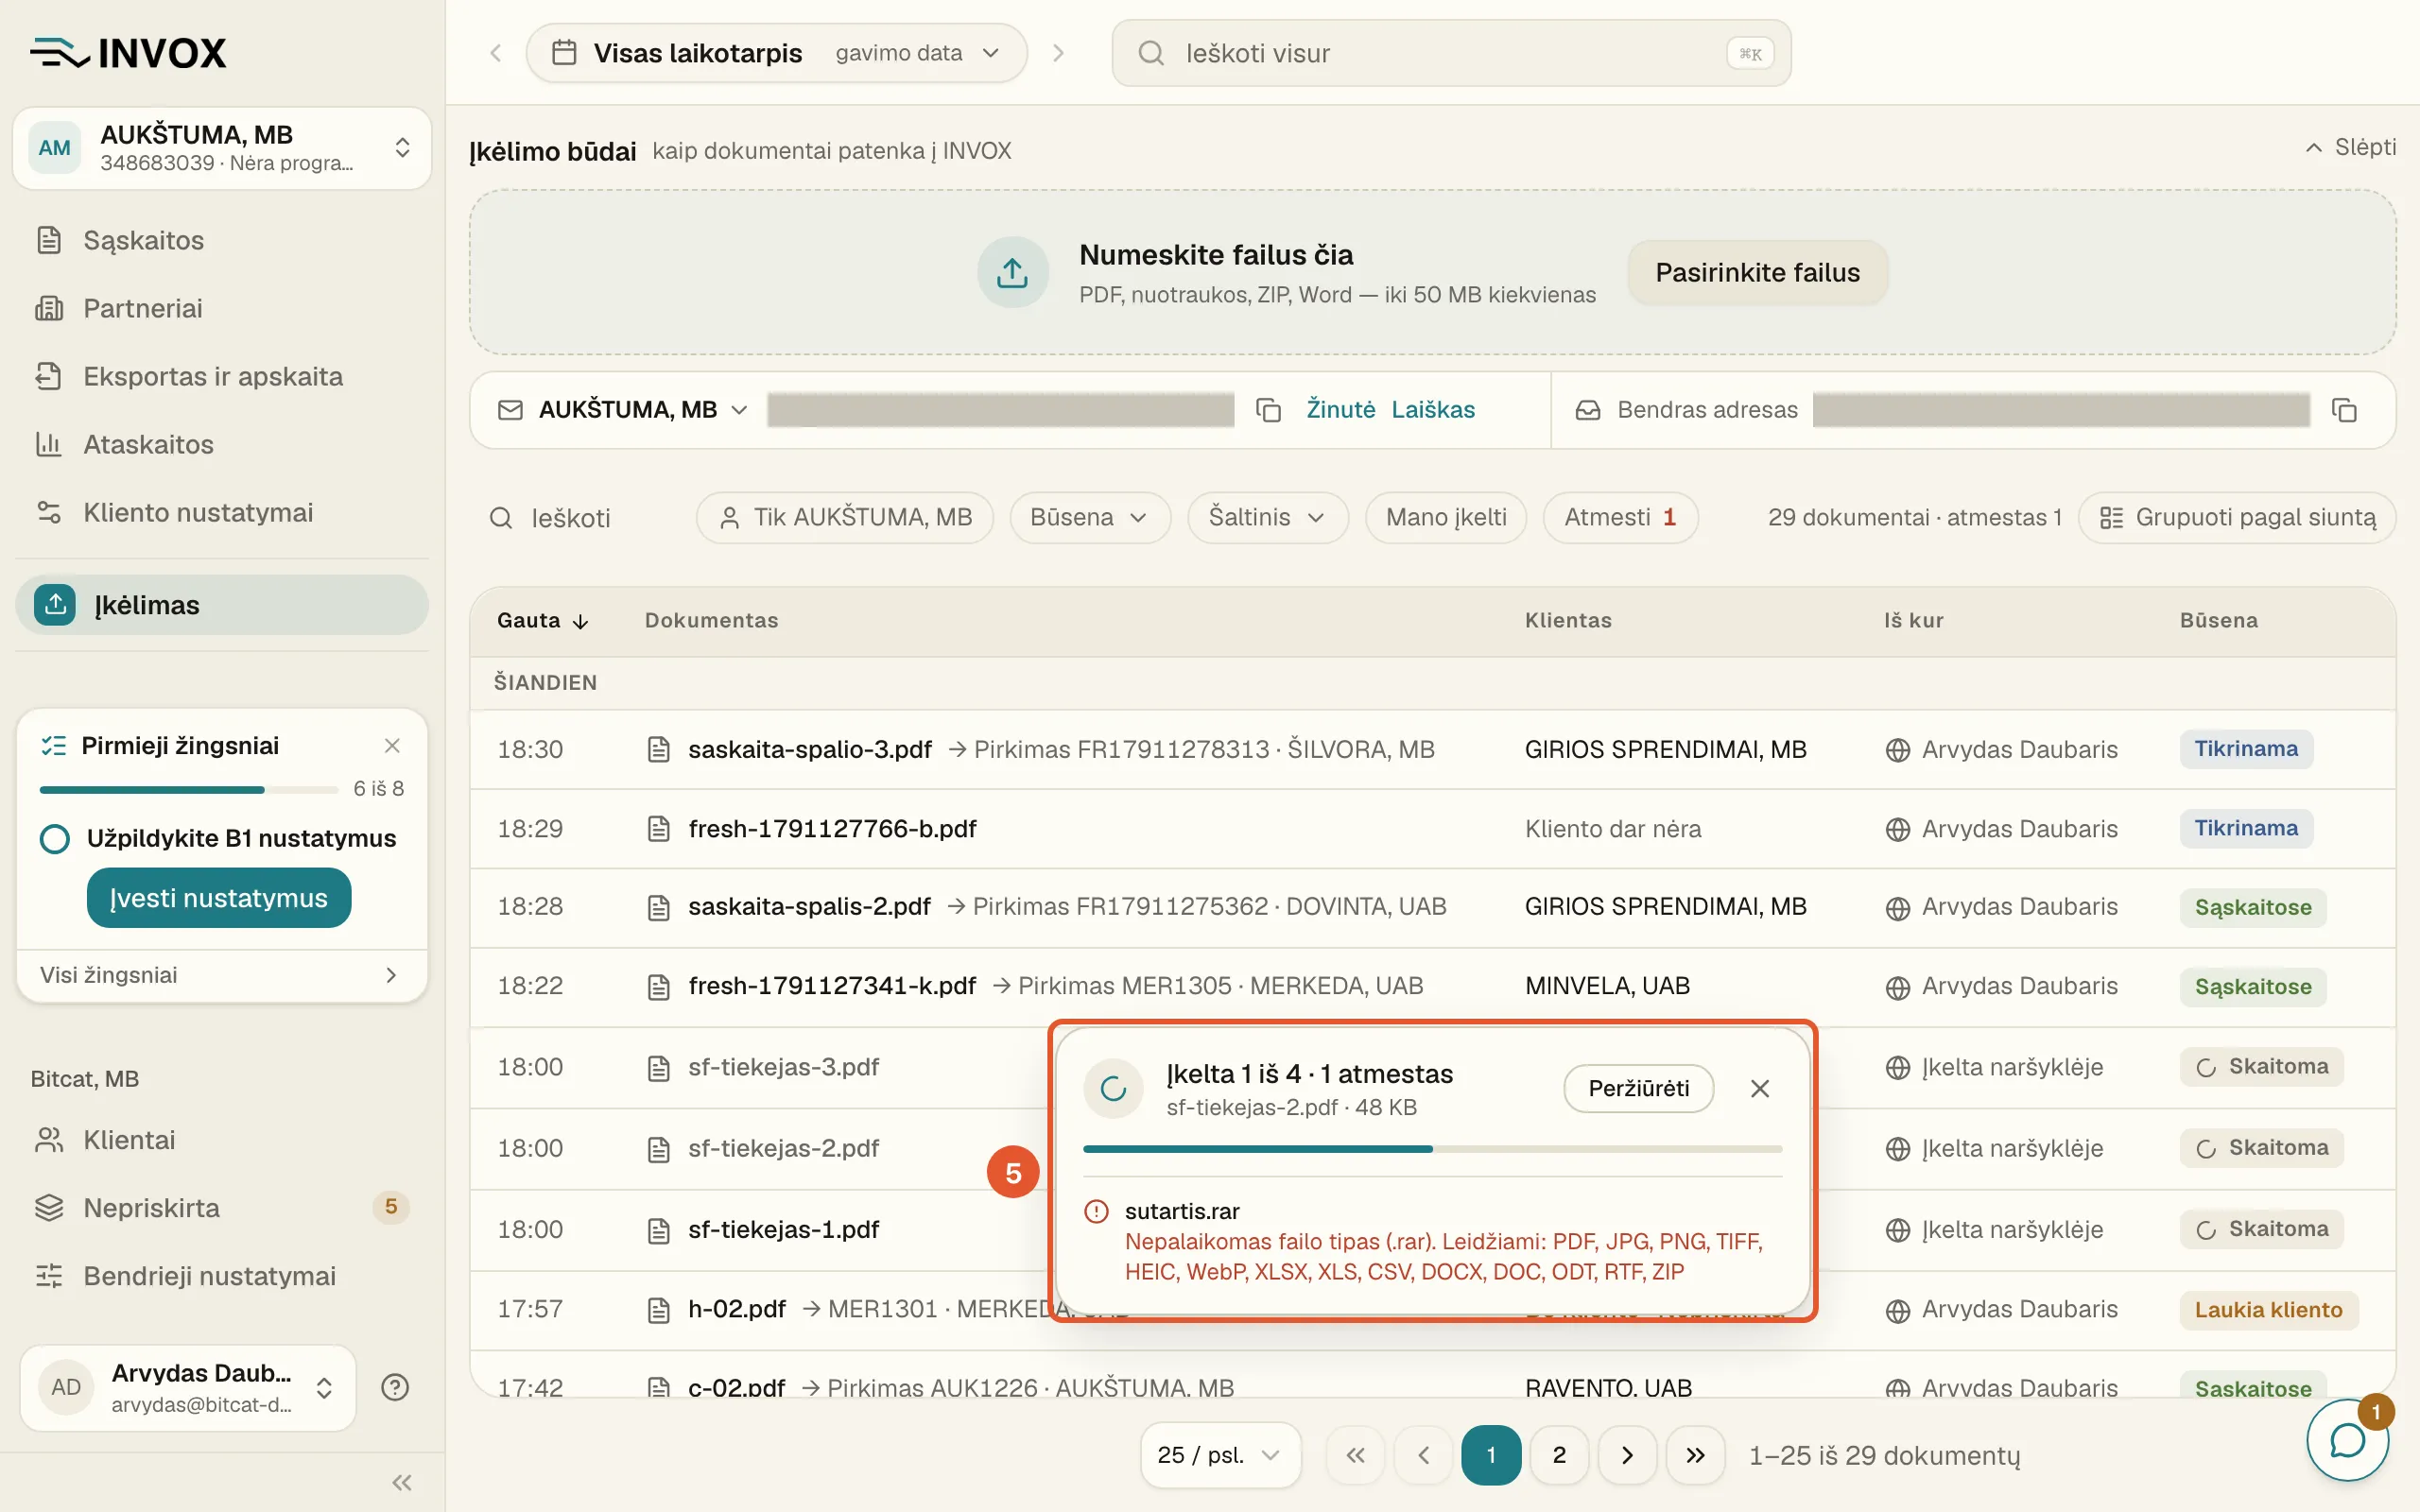Change the 25 / psl. page size
The width and height of the screenshot is (2420, 1512).
coord(1220,1455)
